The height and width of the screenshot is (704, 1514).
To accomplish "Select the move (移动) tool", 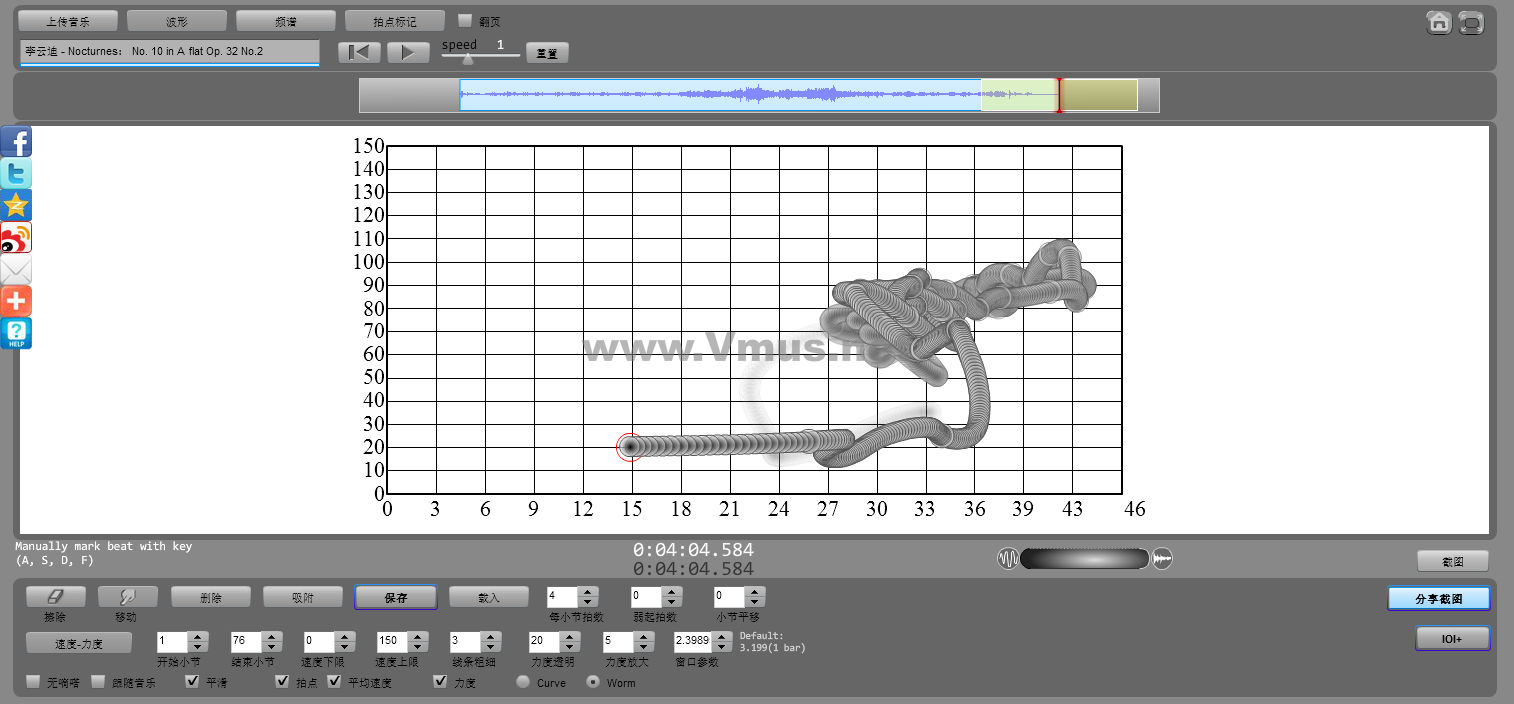I will [x=127, y=597].
